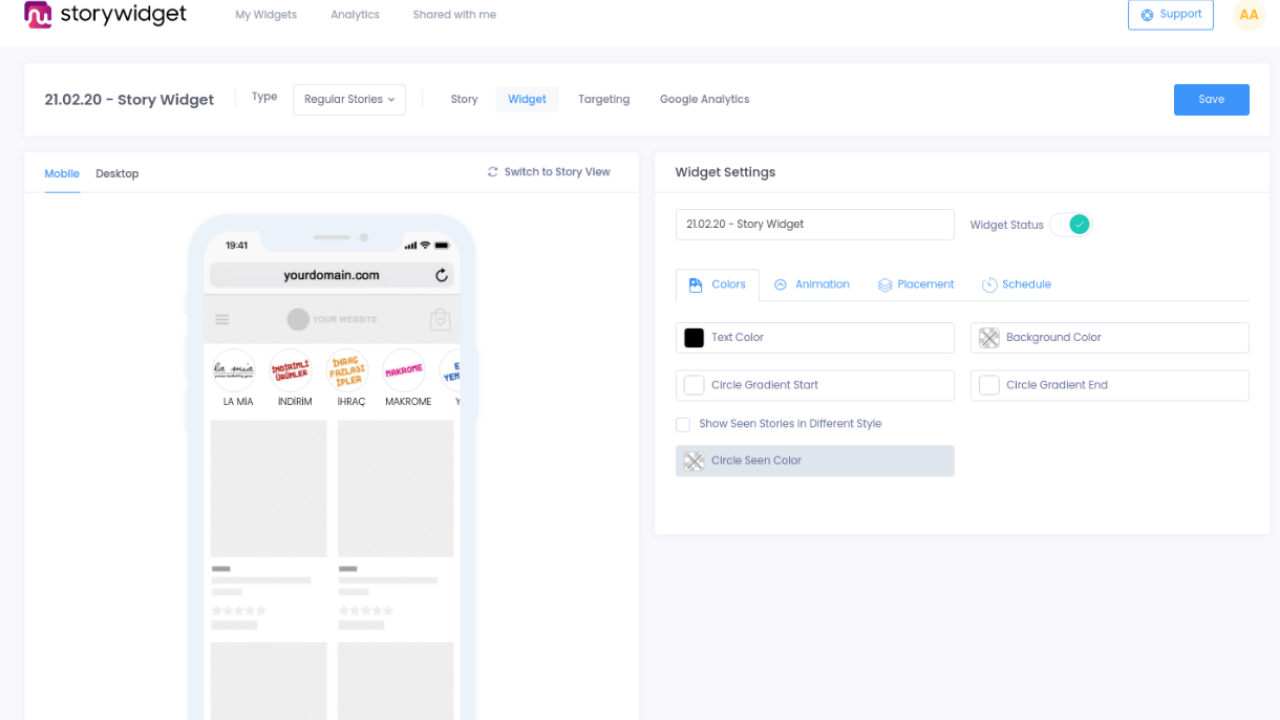Open the Targeting tab
The image size is (1280, 720).
coord(604,100)
